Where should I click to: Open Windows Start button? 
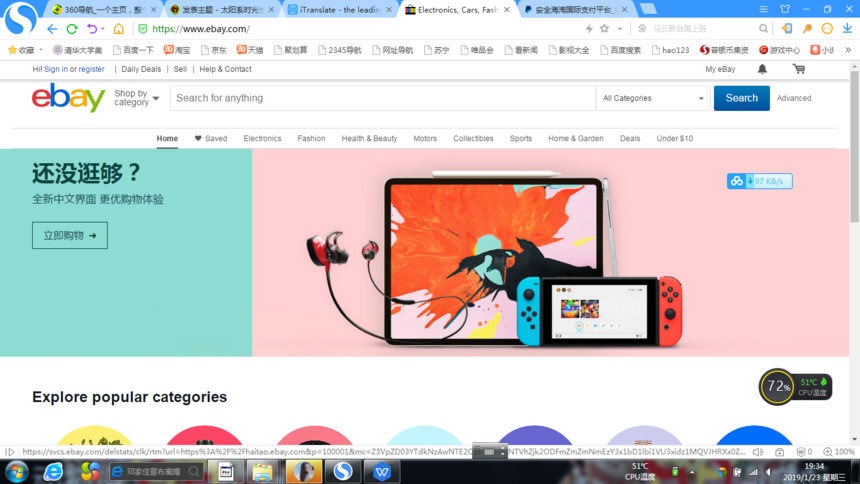coord(16,472)
